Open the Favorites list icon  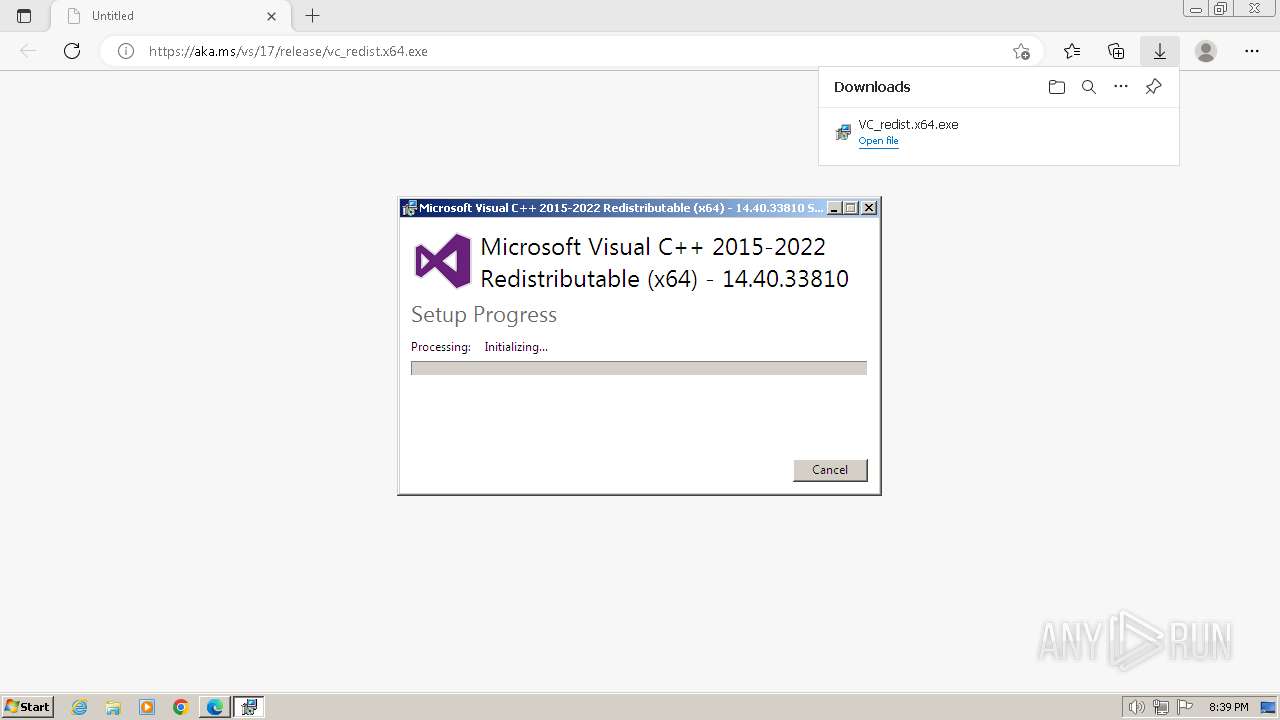pos(1072,51)
